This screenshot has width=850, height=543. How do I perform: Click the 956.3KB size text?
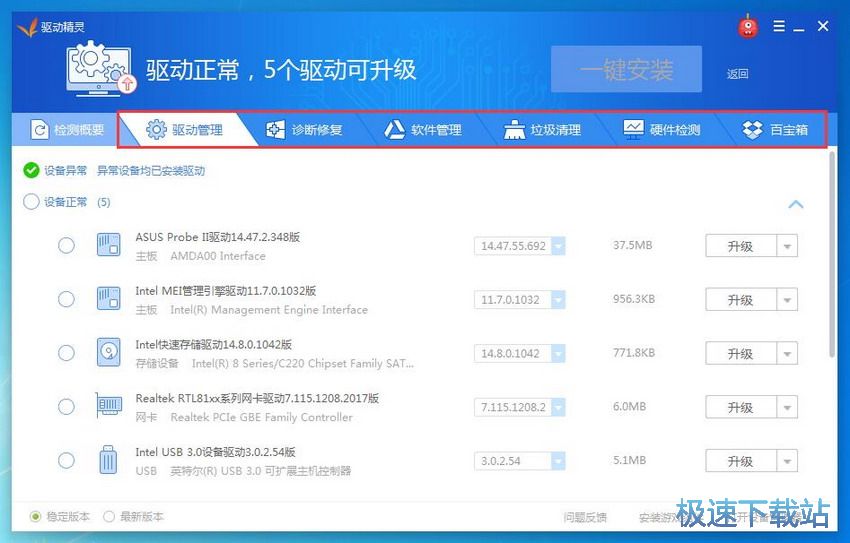coord(634,299)
